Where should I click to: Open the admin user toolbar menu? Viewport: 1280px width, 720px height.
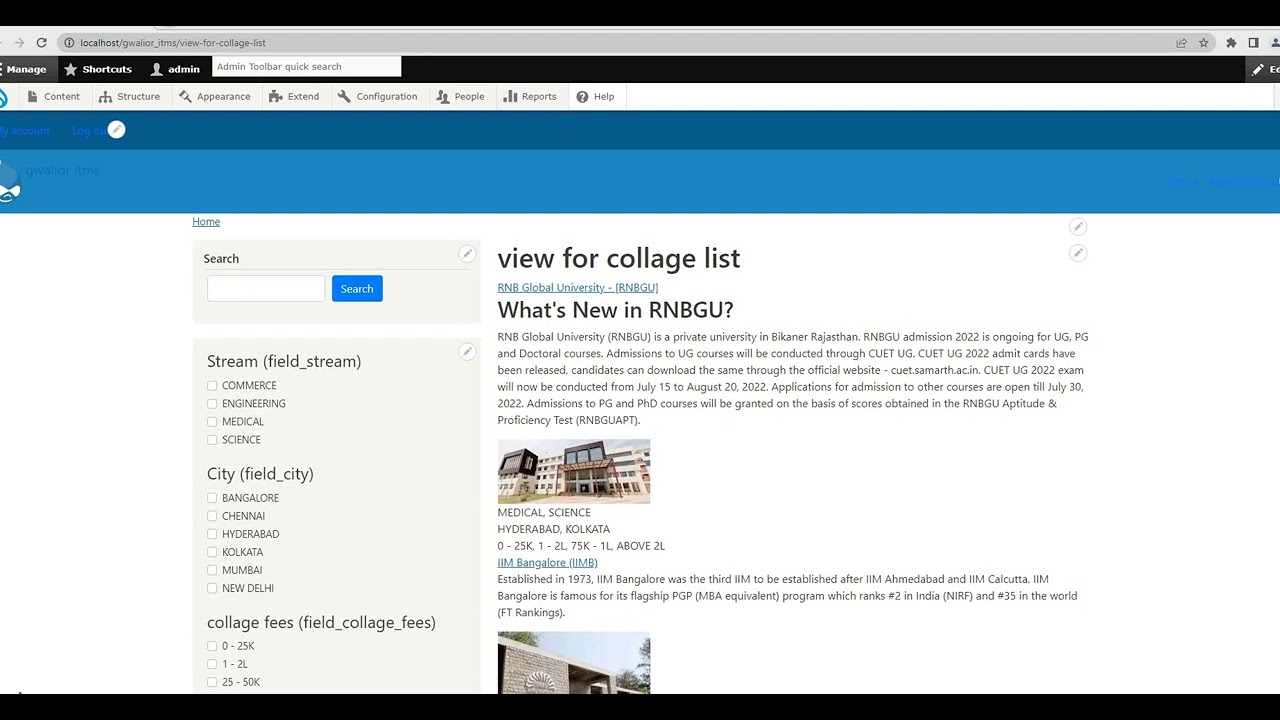click(175, 69)
